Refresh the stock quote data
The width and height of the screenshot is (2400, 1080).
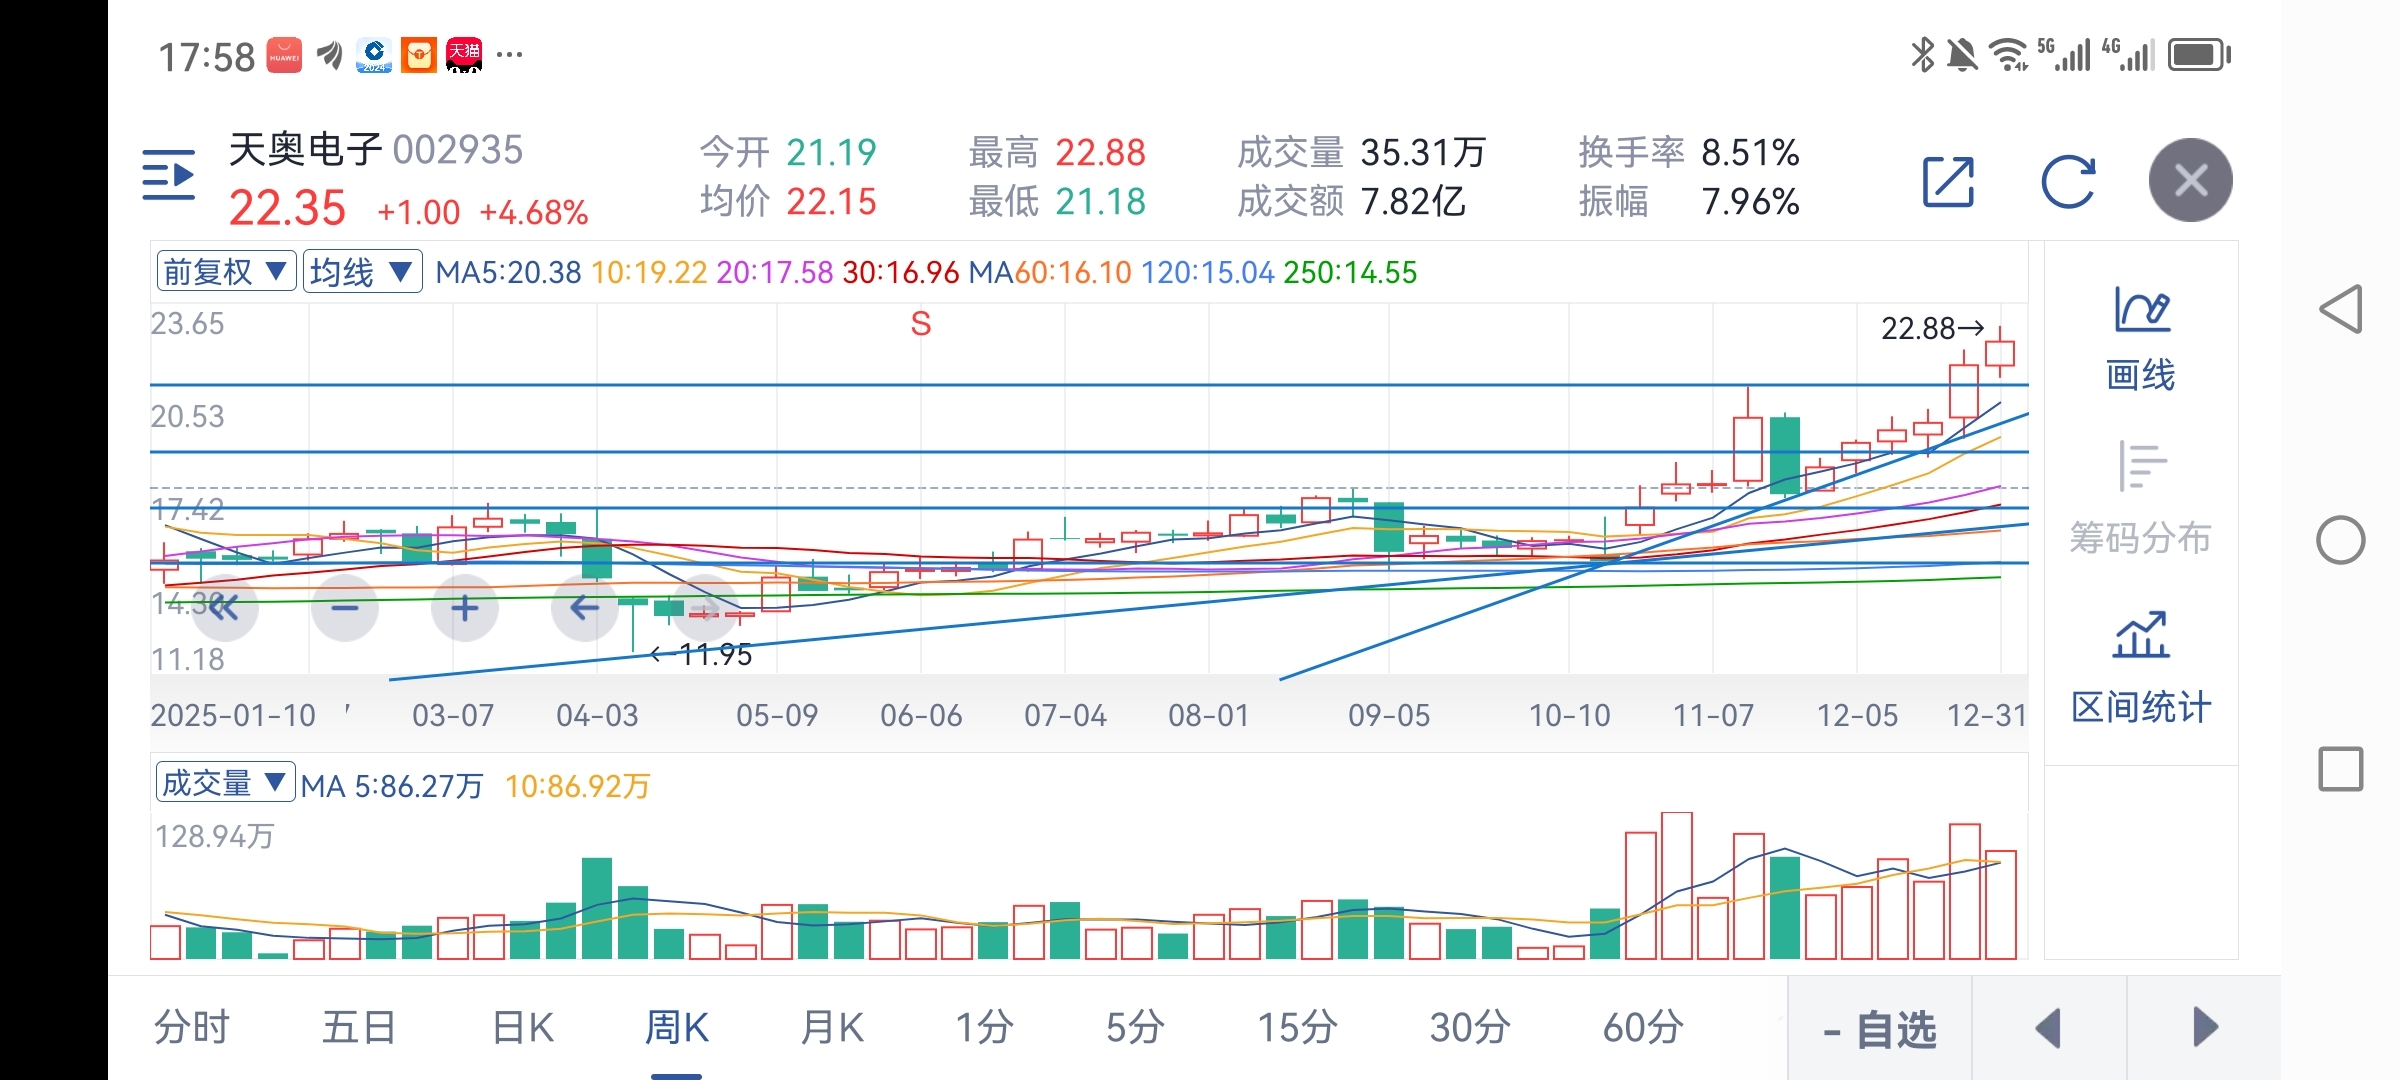click(2067, 182)
